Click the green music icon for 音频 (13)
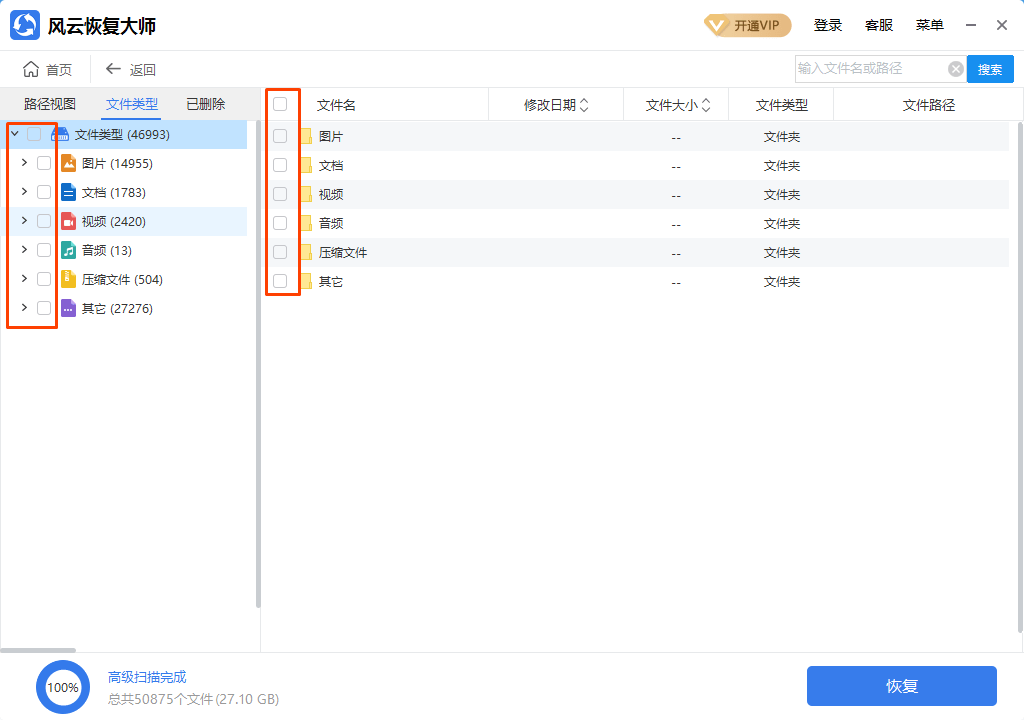This screenshot has height=720, width=1024. (x=69, y=250)
